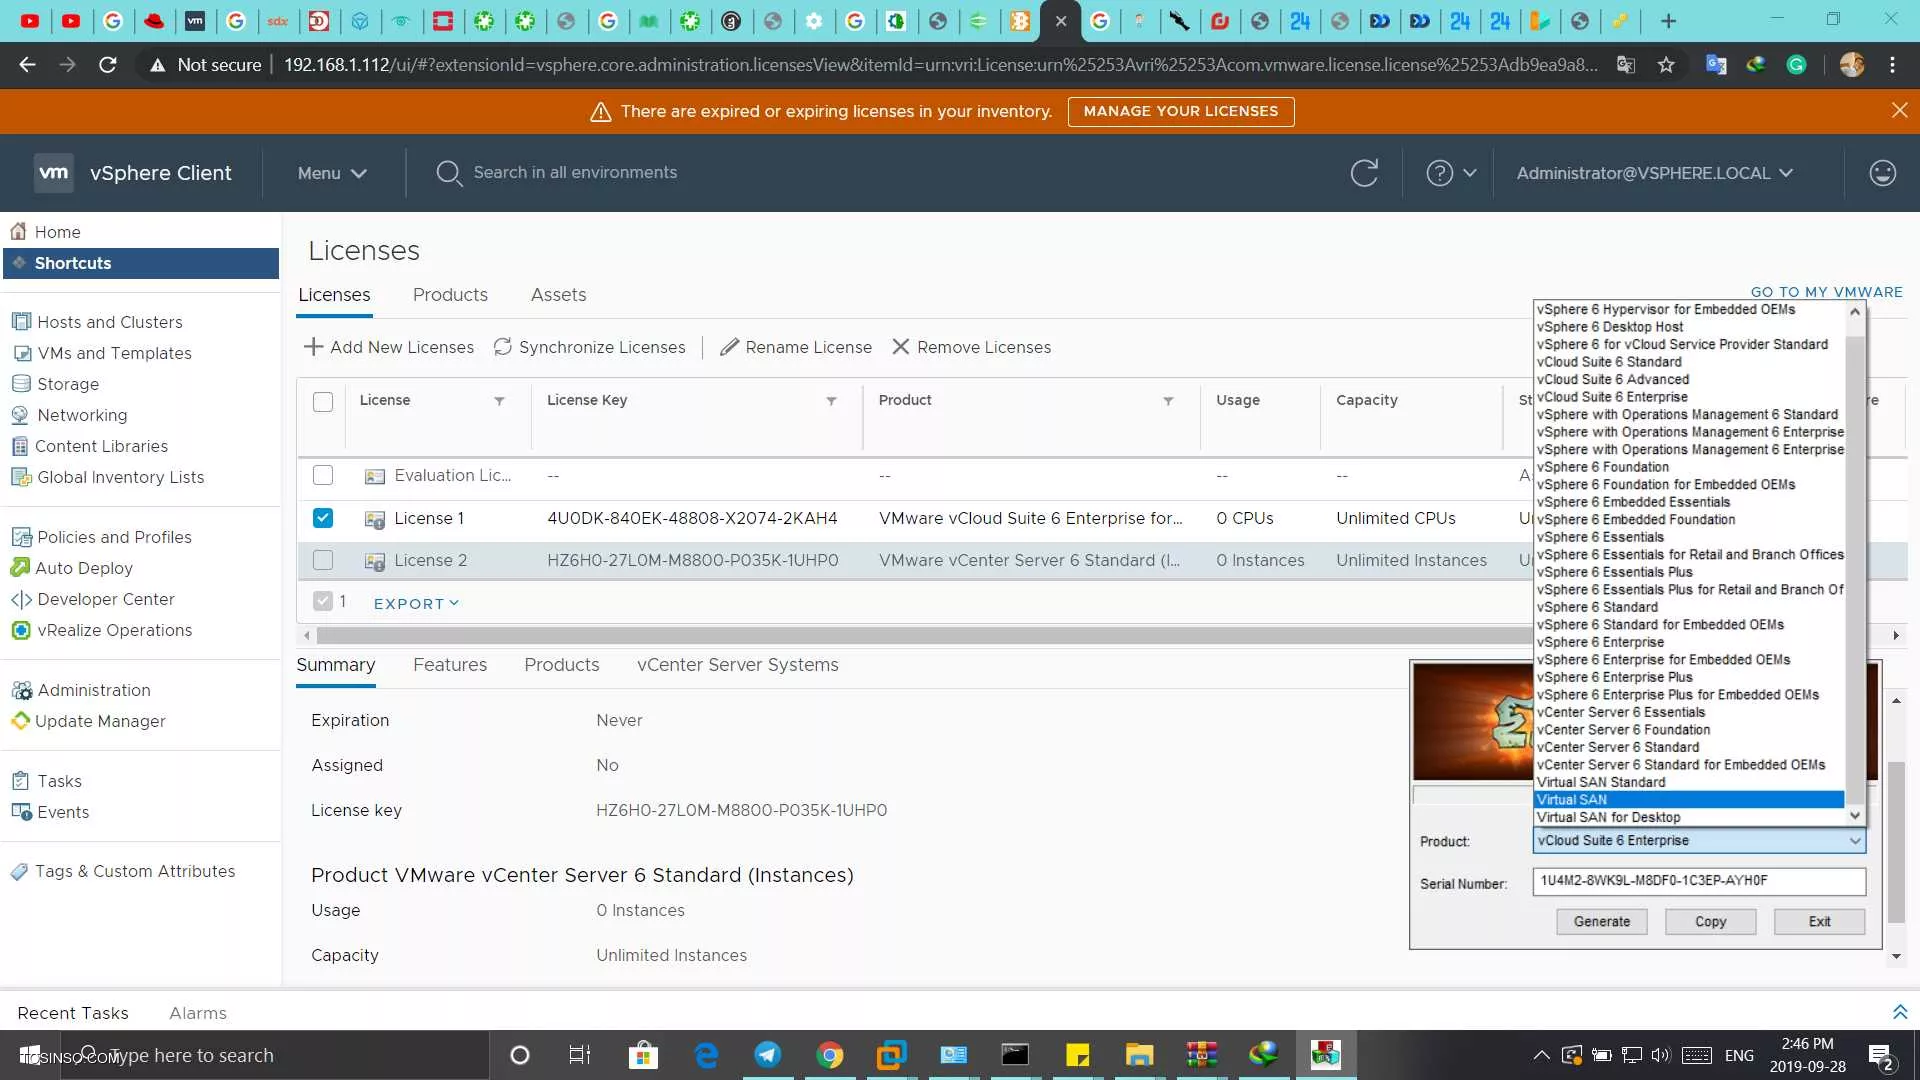This screenshot has height=1080, width=1920.
Task: Click the MANAGE YOUR LICENSES button
Action: point(1181,111)
